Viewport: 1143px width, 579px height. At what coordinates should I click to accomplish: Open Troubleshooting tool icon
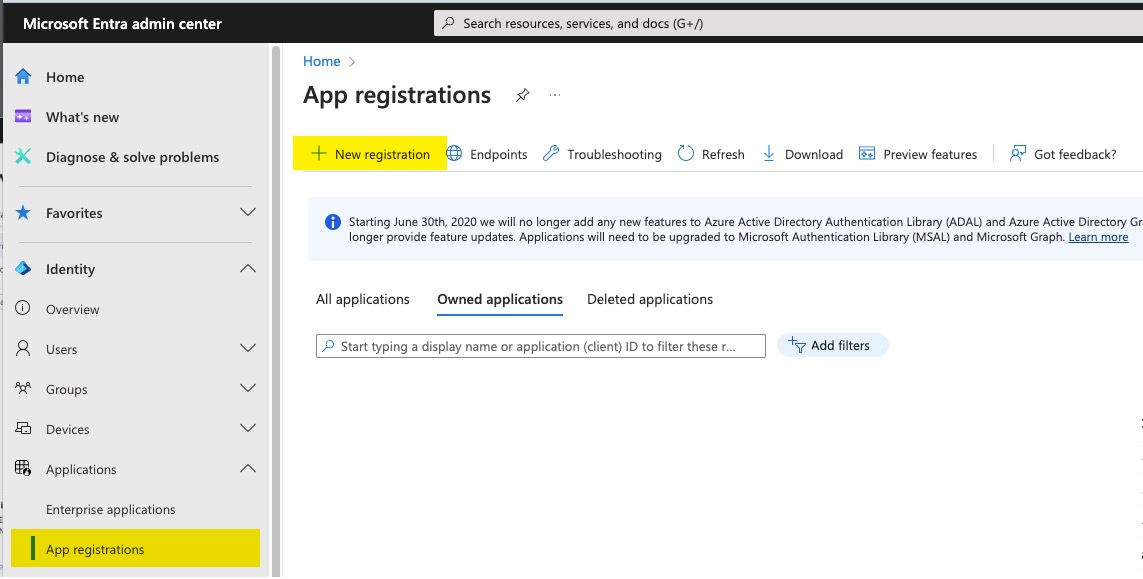click(x=551, y=154)
